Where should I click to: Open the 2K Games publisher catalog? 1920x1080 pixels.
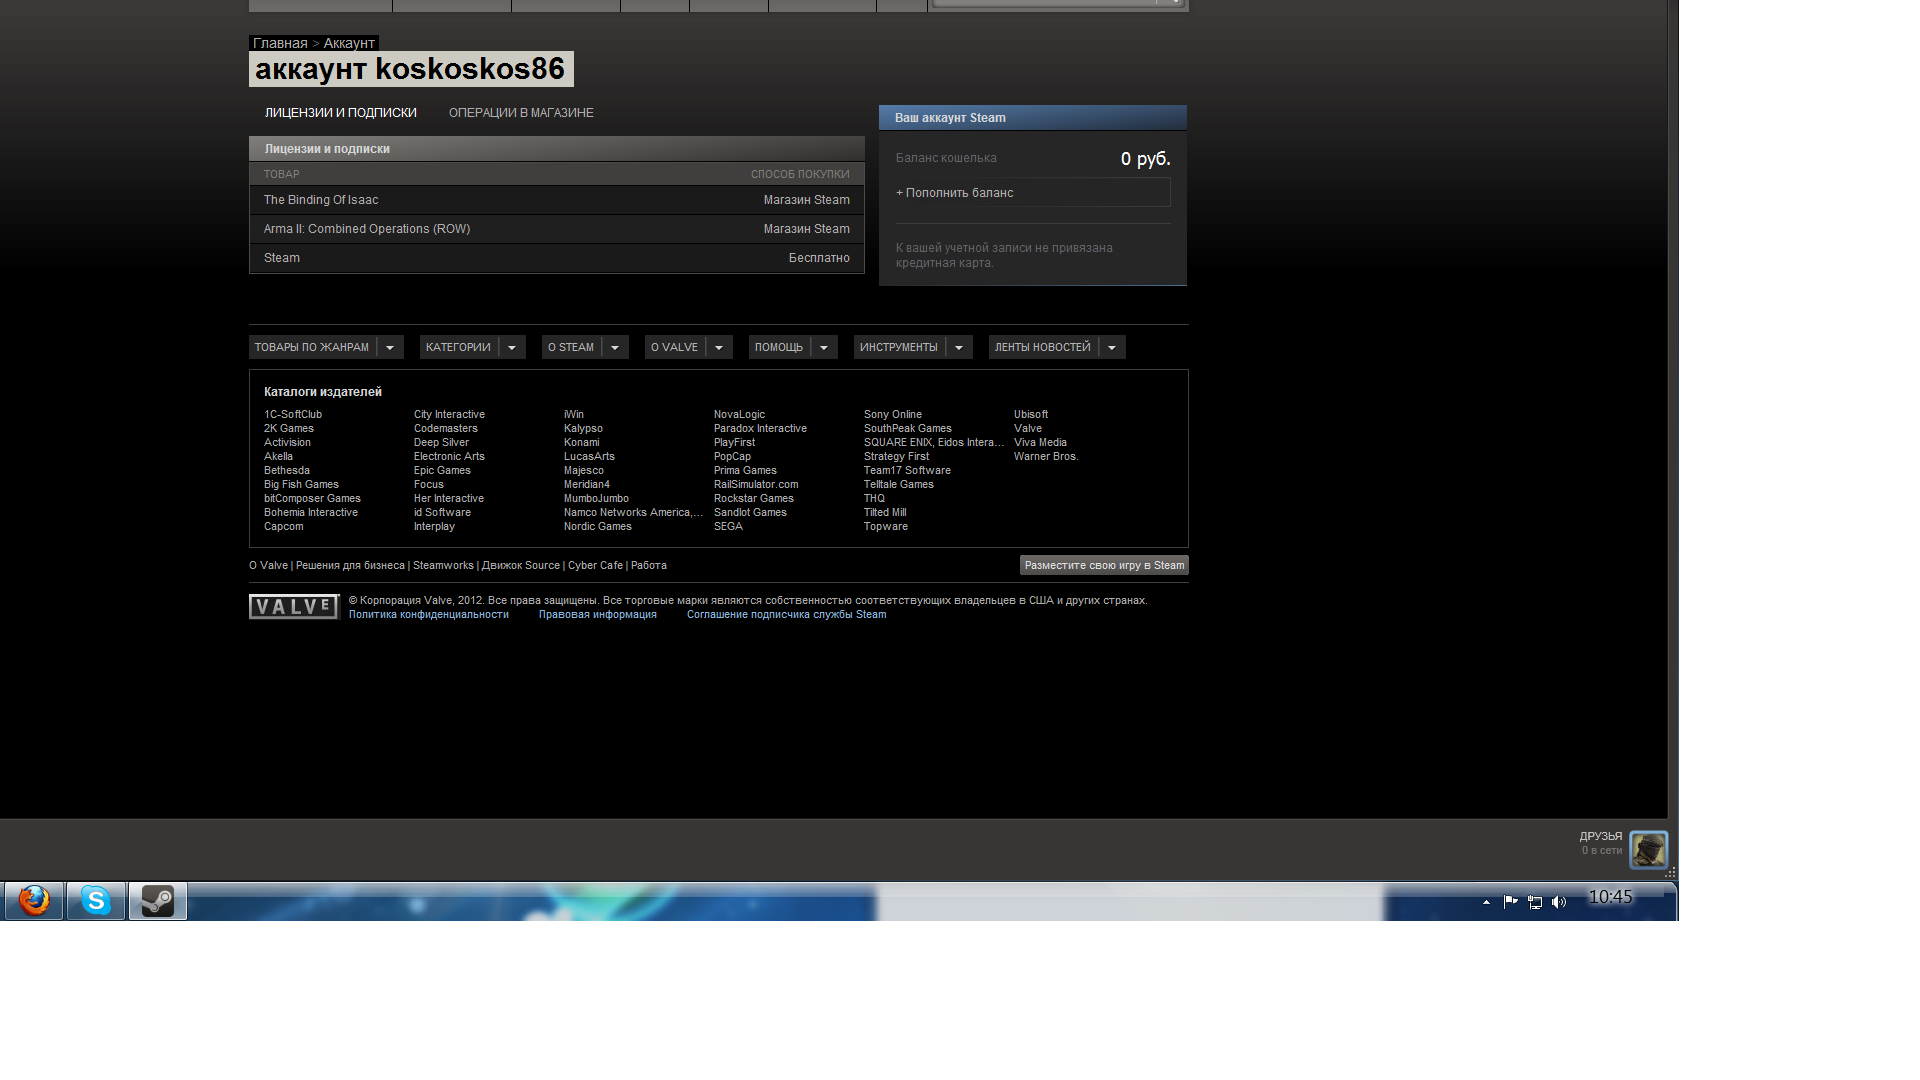pyautogui.click(x=289, y=428)
